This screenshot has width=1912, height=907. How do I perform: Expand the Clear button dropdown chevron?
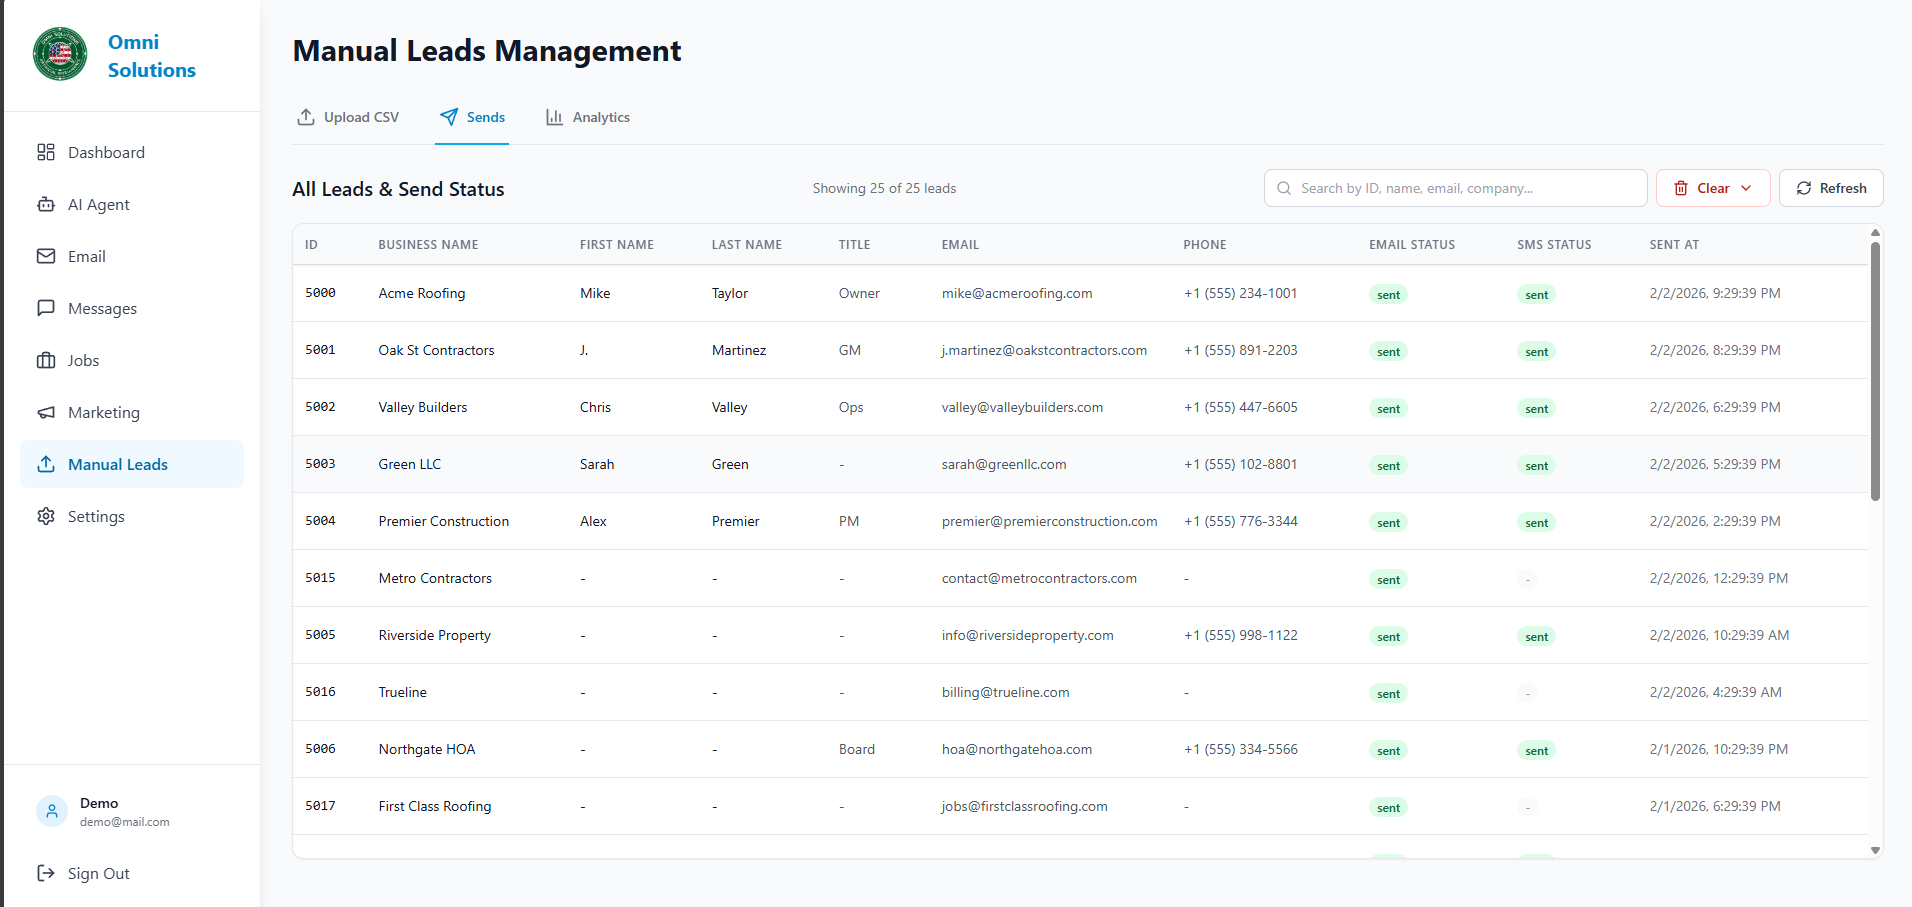[x=1747, y=188]
